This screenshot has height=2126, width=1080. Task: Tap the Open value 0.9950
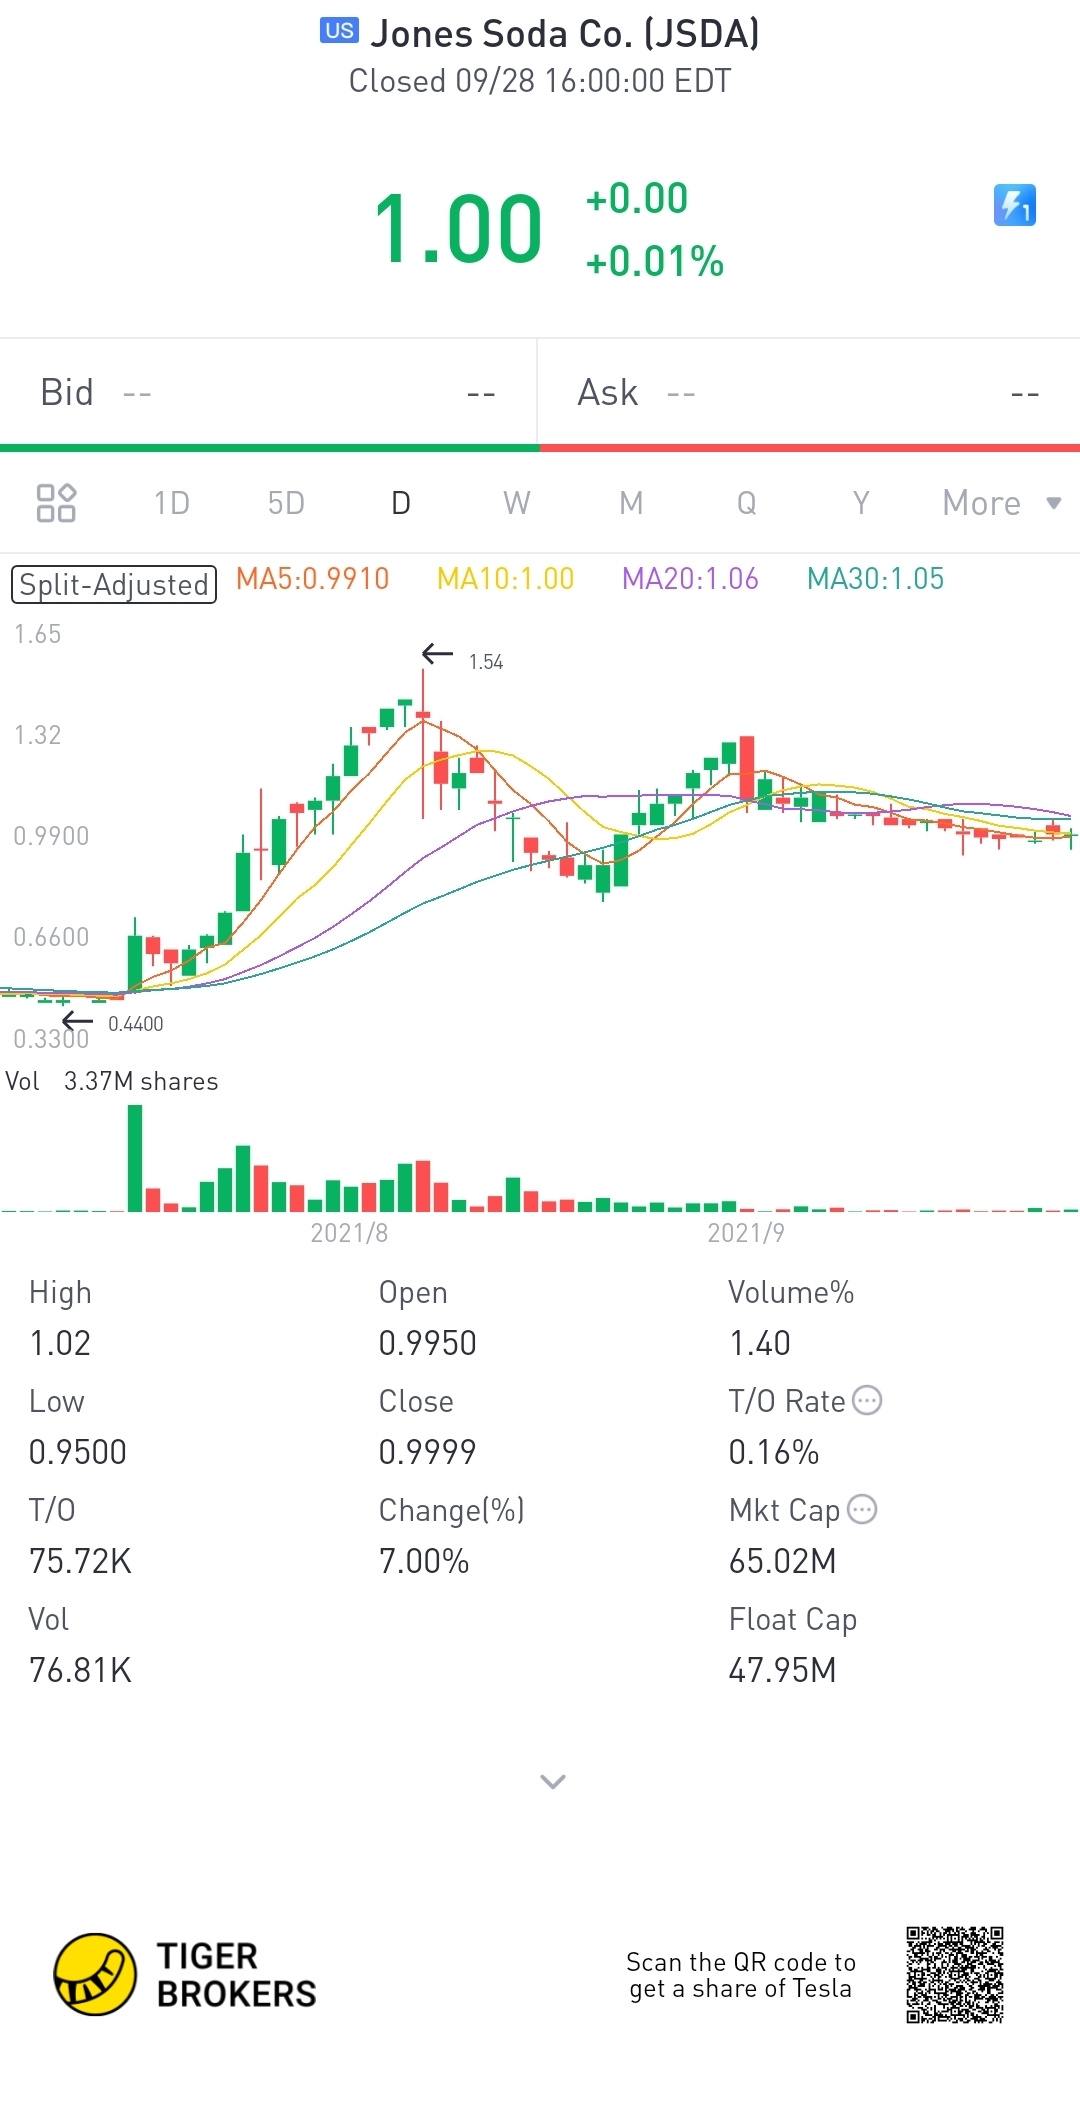point(427,1343)
